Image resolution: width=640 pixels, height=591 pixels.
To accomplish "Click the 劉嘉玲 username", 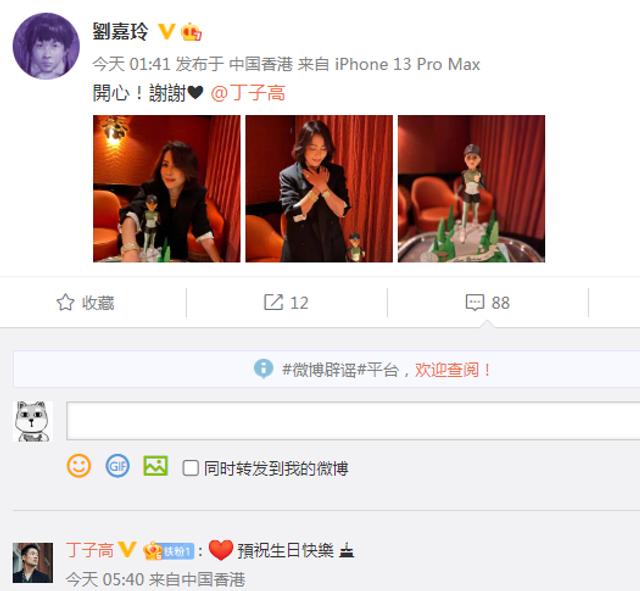I will [120, 31].
